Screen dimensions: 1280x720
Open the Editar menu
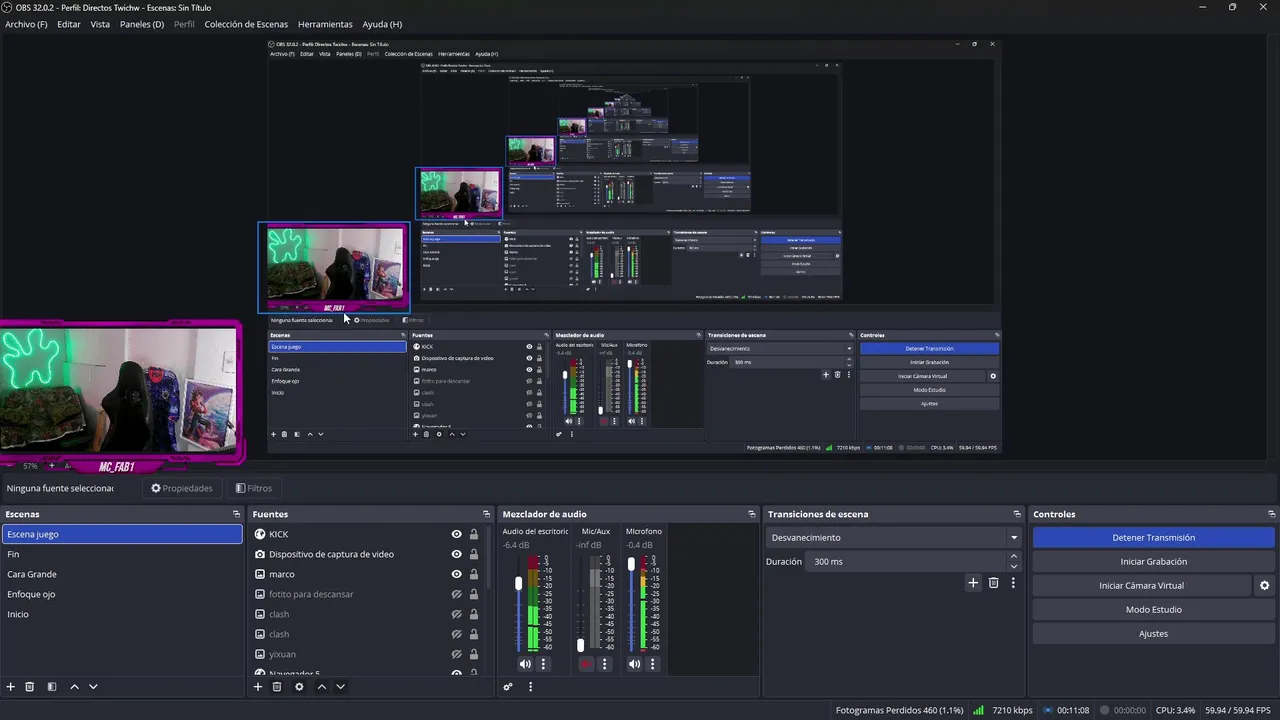point(69,24)
